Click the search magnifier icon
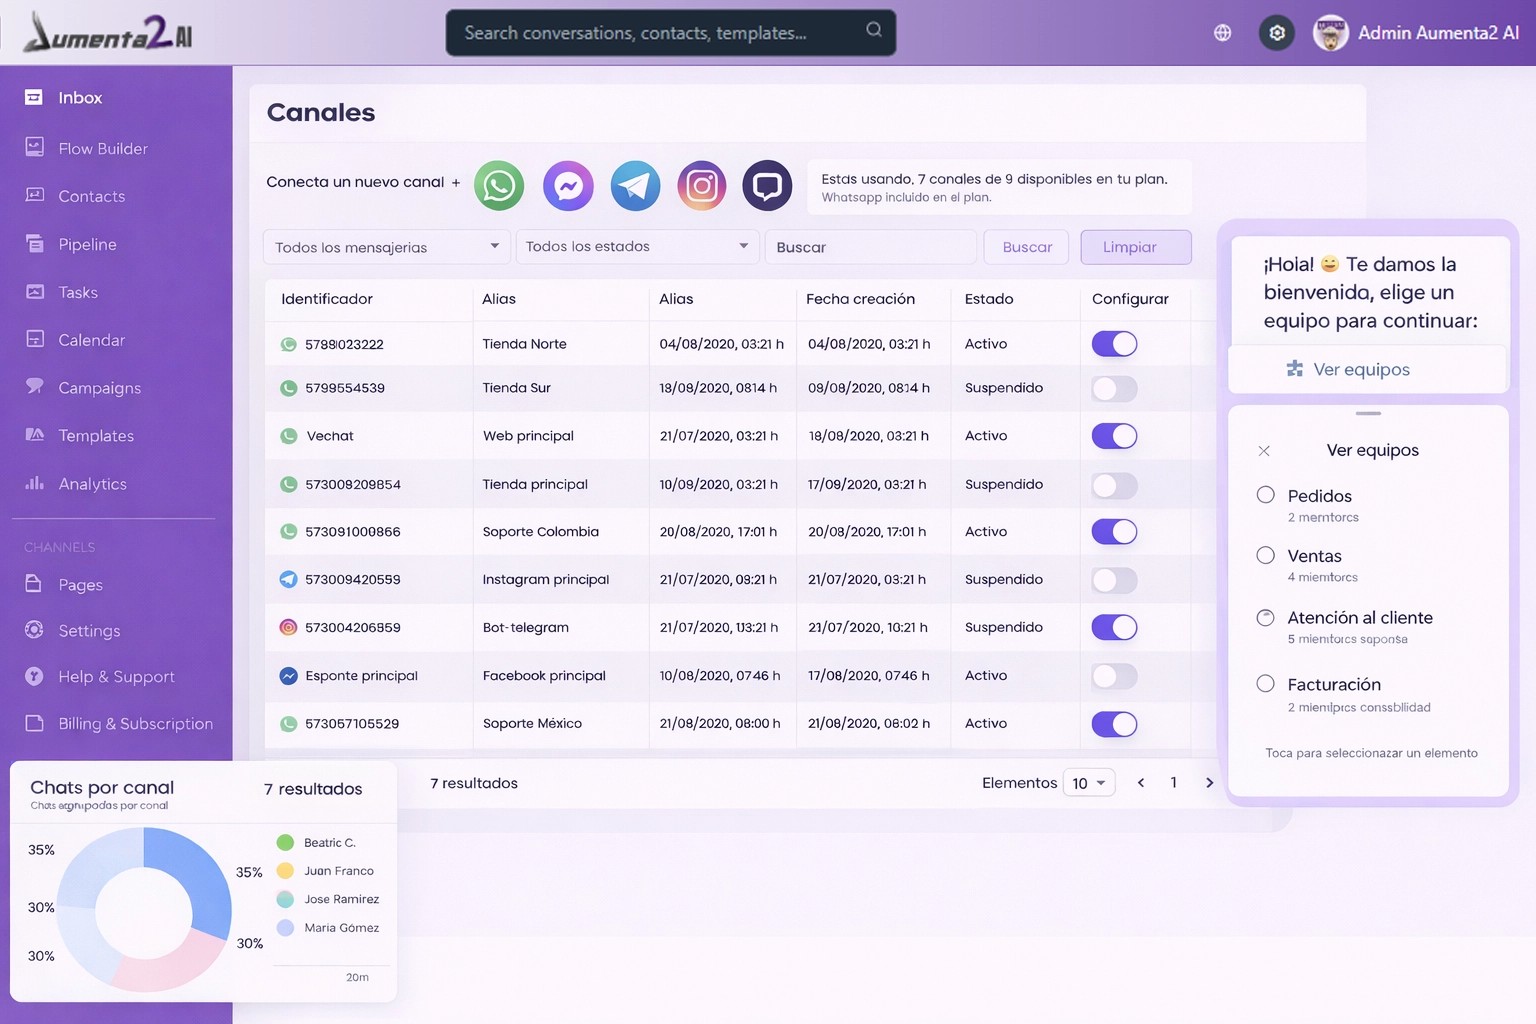Screen dimensions: 1536x1024 click(x=873, y=30)
